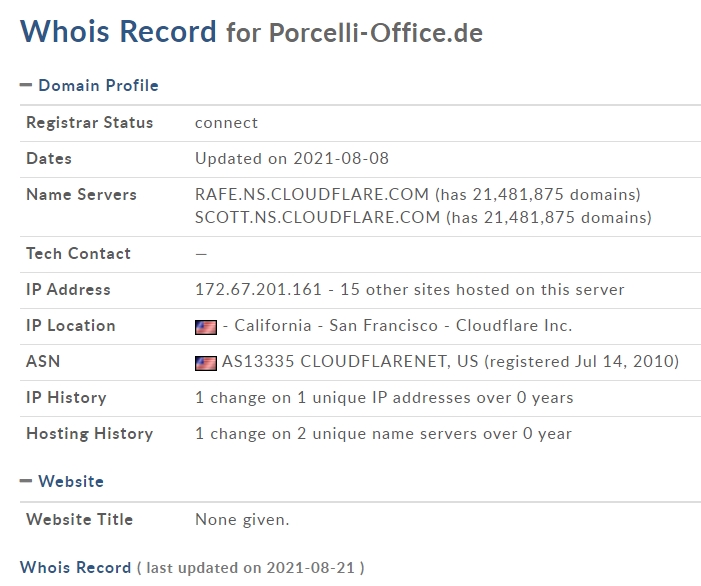Click the minus icon beside Website
Screen dimensions: 701x586
pos(26,481)
